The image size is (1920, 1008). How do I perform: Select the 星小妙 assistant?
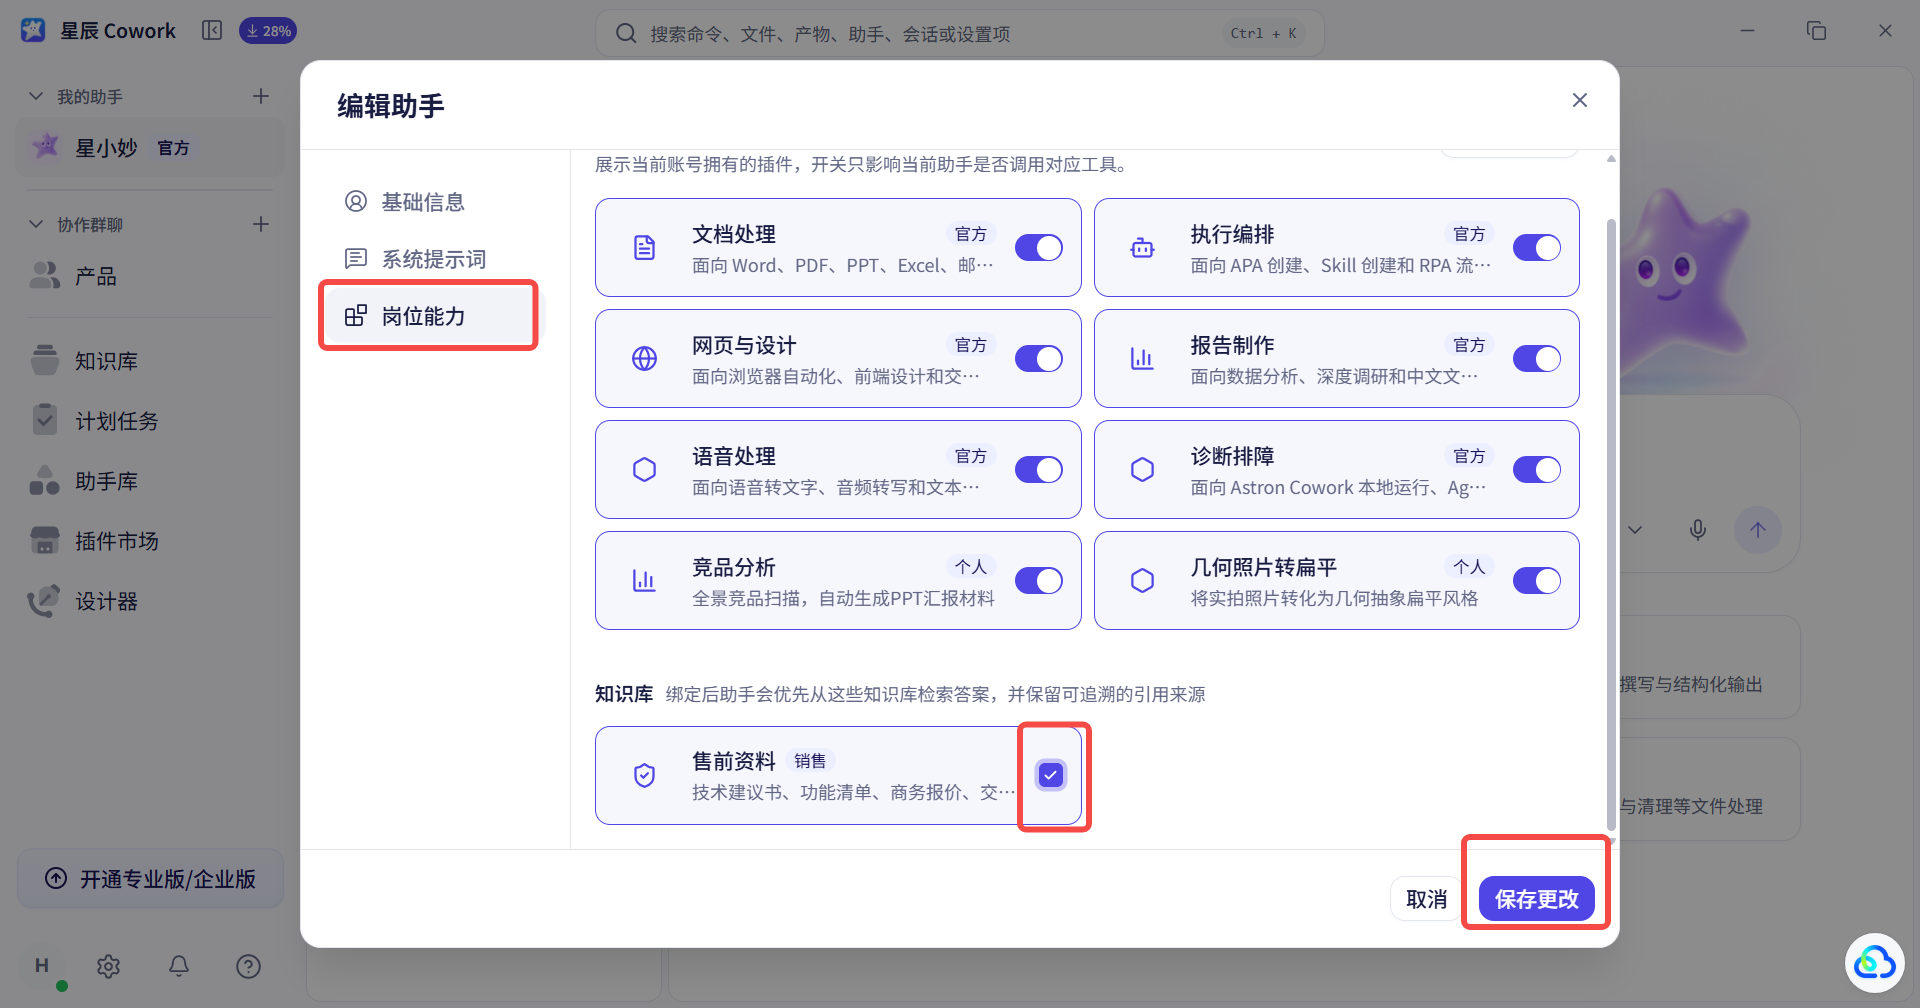tap(151, 147)
